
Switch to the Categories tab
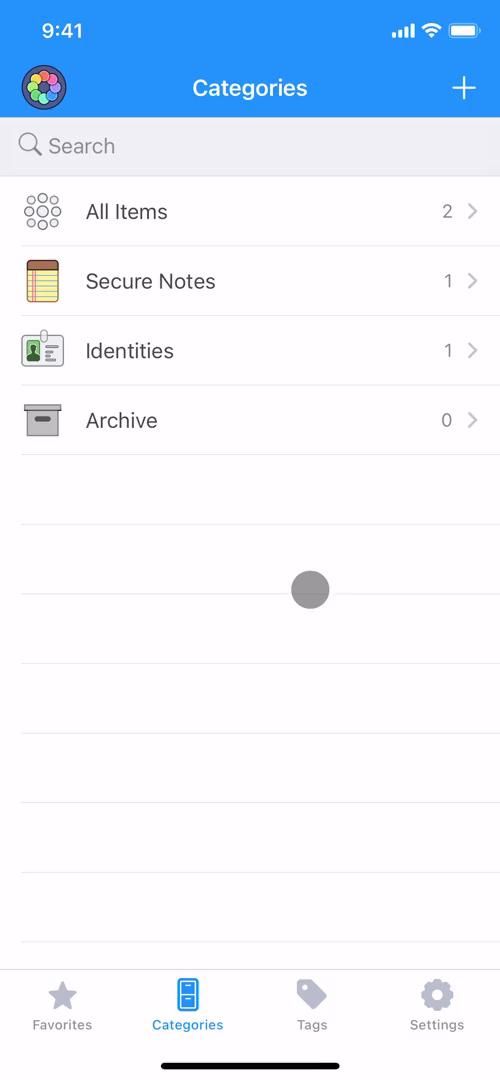[x=187, y=1004]
